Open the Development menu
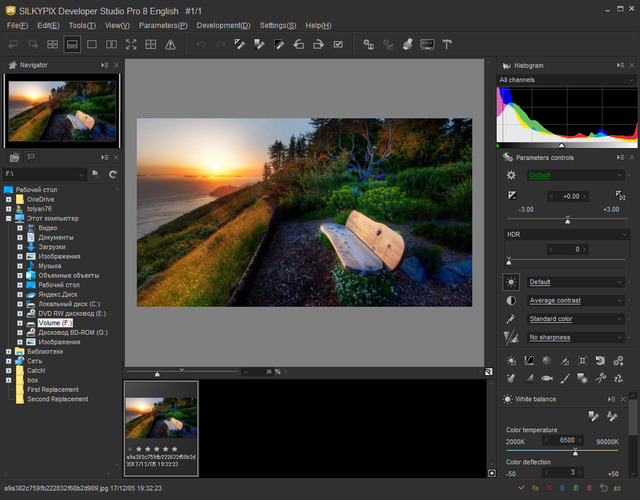Screen dimensions: 640x500 (225, 24)
